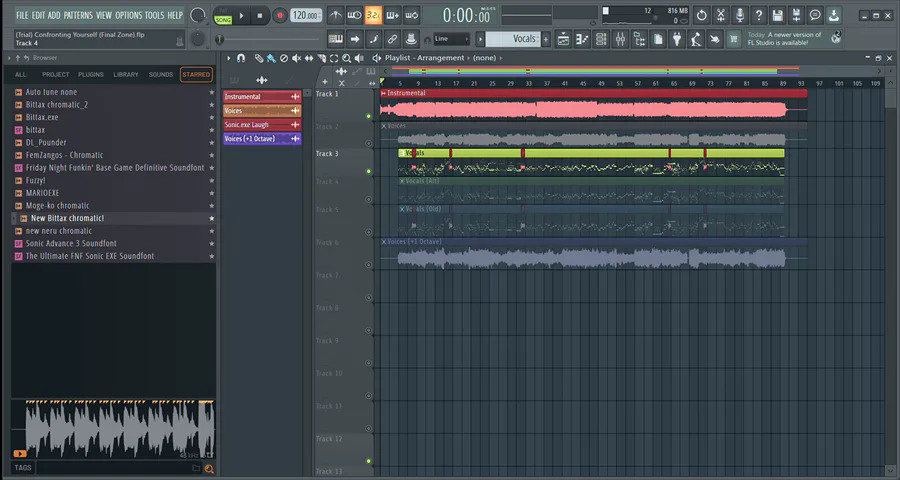900x480 pixels.
Task: Click the Record button
Action: pos(280,16)
